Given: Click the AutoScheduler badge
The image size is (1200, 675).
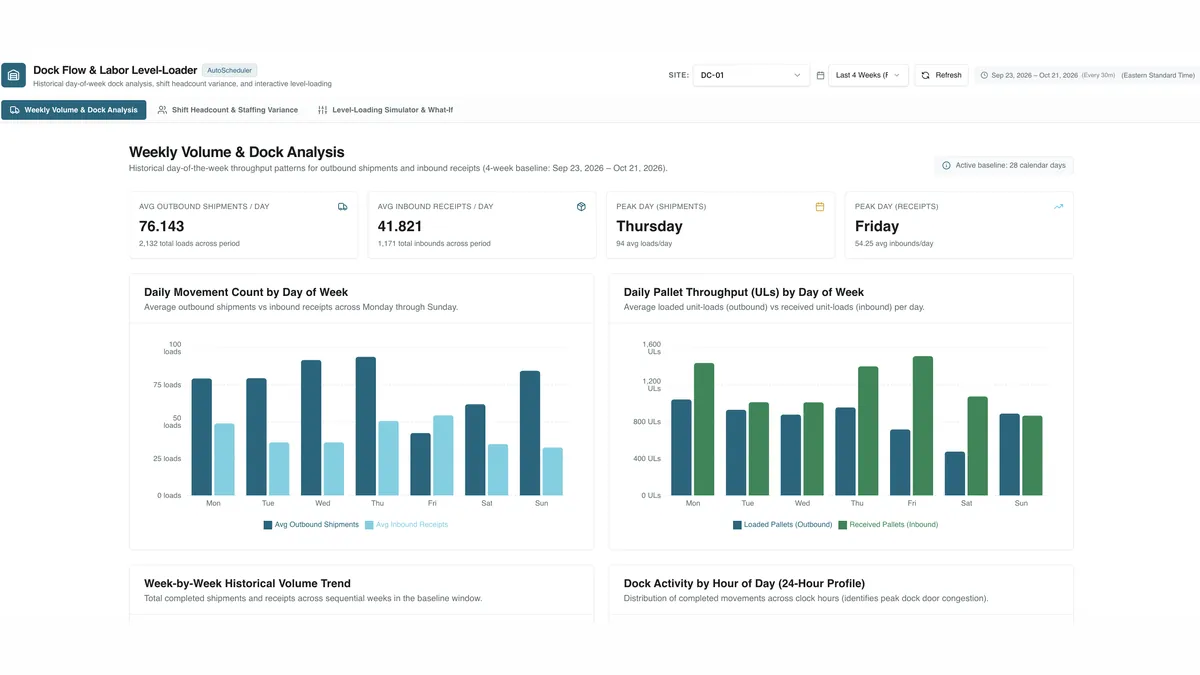Looking at the screenshot, I should tap(230, 70).
